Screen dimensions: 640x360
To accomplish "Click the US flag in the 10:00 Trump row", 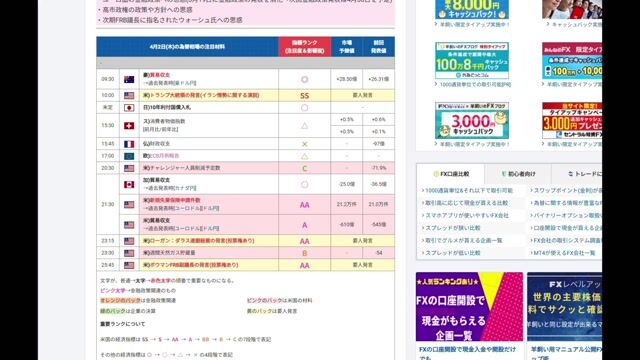I will [x=129, y=96].
